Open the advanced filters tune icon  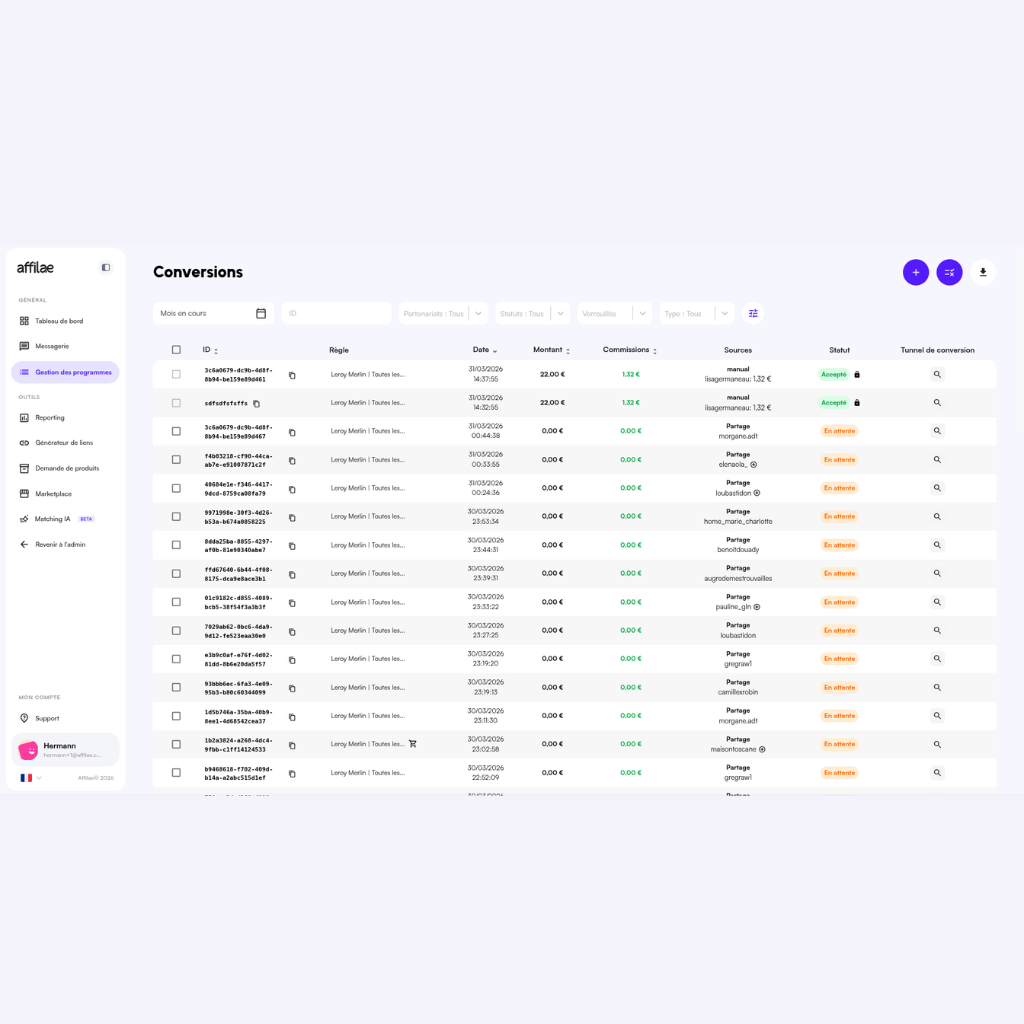(753, 313)
